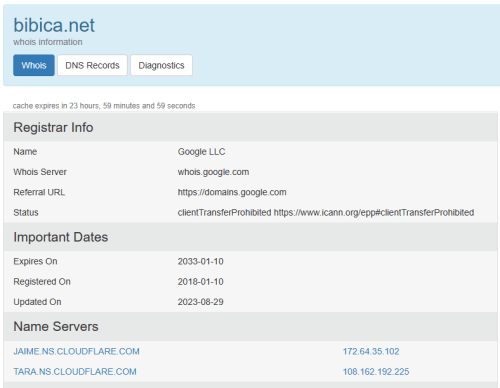Image resolution: width=500 pixels, height=388 pixels.
Task: Select the registrar name Google LLC
Action: click(201, 152)
